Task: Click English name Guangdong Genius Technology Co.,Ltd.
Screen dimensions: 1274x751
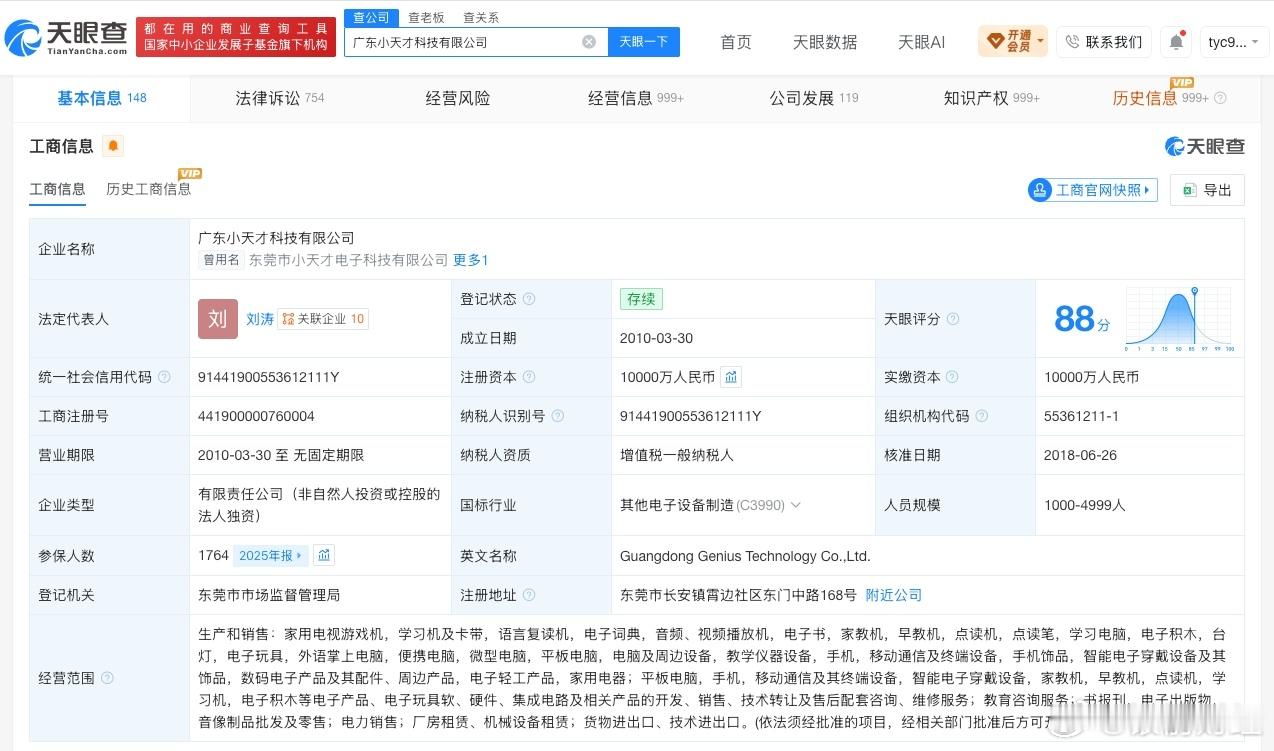Action: click(x=745, y=556)
